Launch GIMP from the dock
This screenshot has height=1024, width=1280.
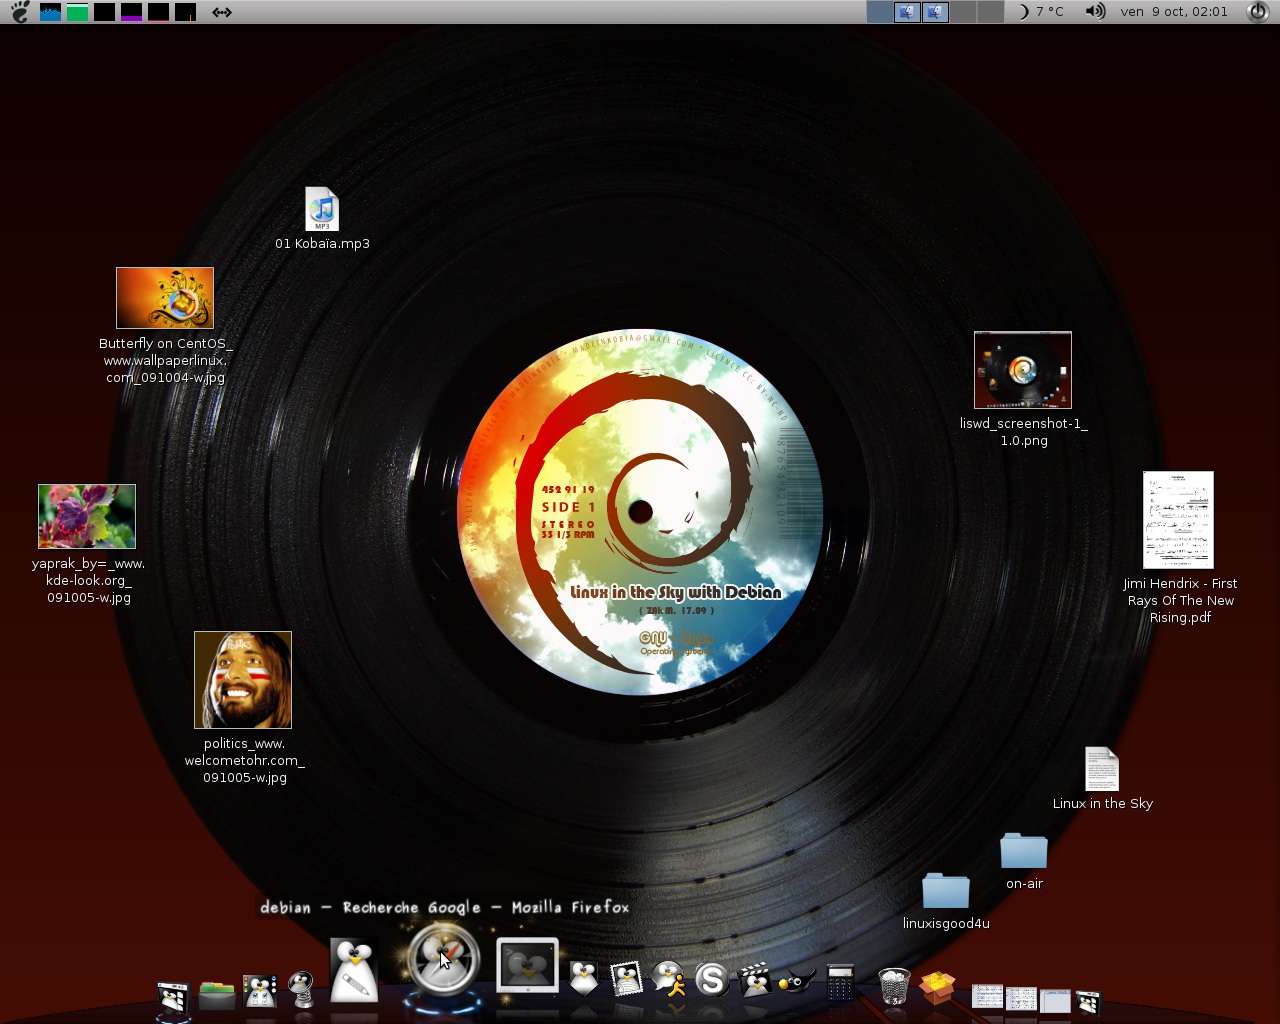796,982
